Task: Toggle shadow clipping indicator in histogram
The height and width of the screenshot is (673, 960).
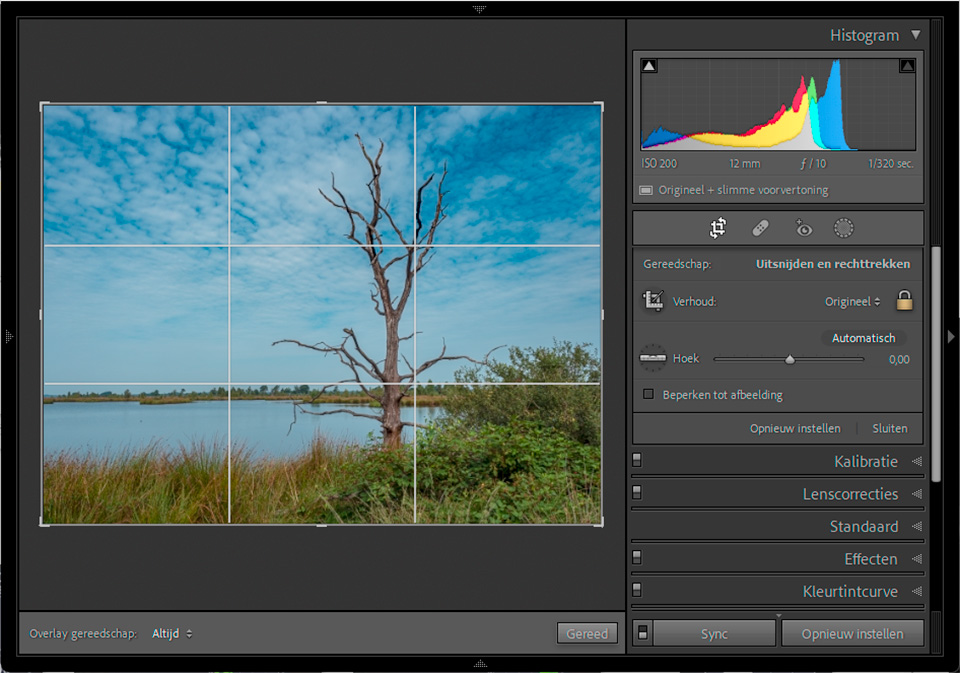Action: 649,66
